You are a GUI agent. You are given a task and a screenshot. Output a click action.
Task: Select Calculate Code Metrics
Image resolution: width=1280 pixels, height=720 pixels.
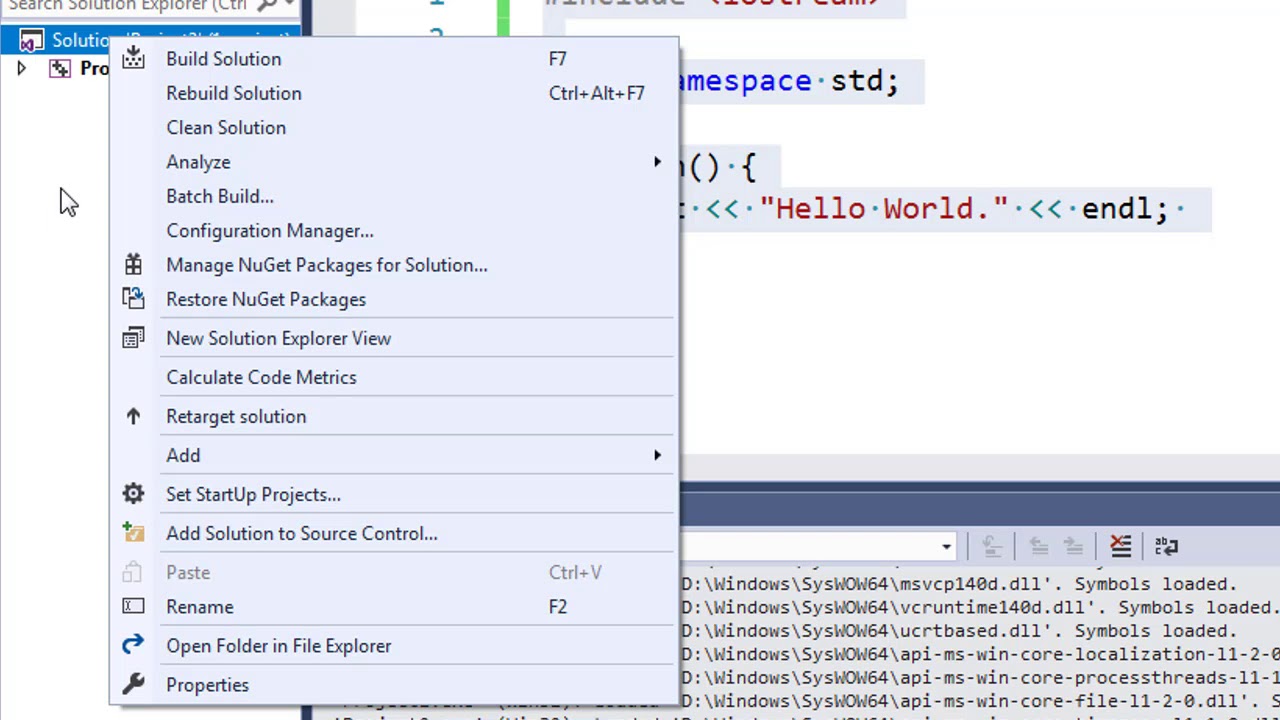point(394,377)
